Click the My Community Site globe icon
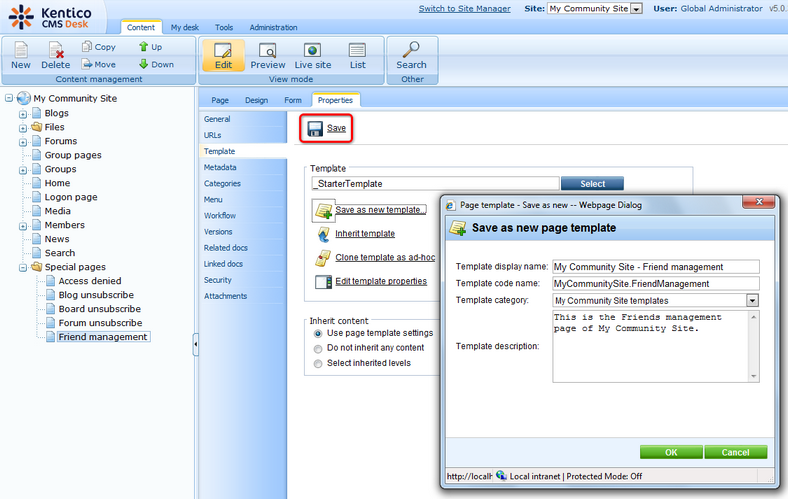The width and height of the screenshot is (788, 499). 23,98
